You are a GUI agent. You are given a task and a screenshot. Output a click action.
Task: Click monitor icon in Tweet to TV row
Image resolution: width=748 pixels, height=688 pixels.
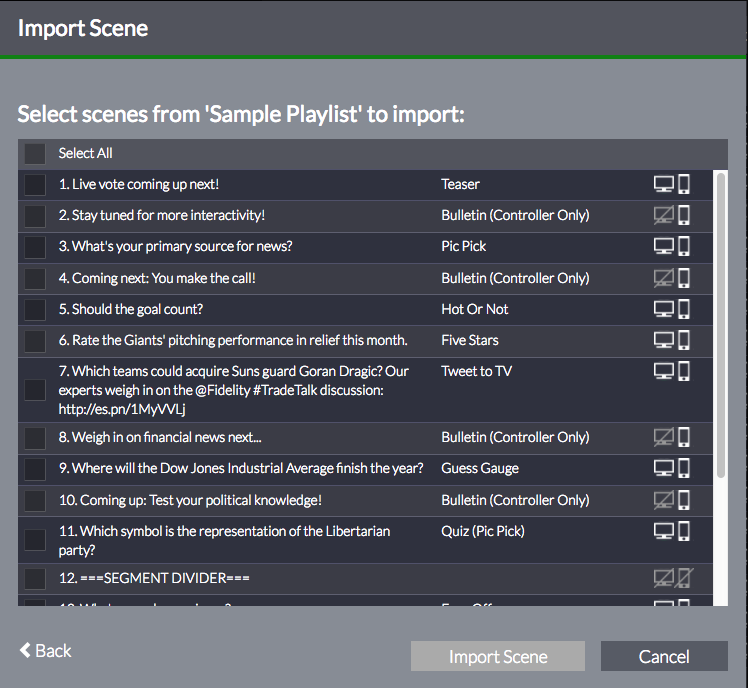[x=664, y=371]
